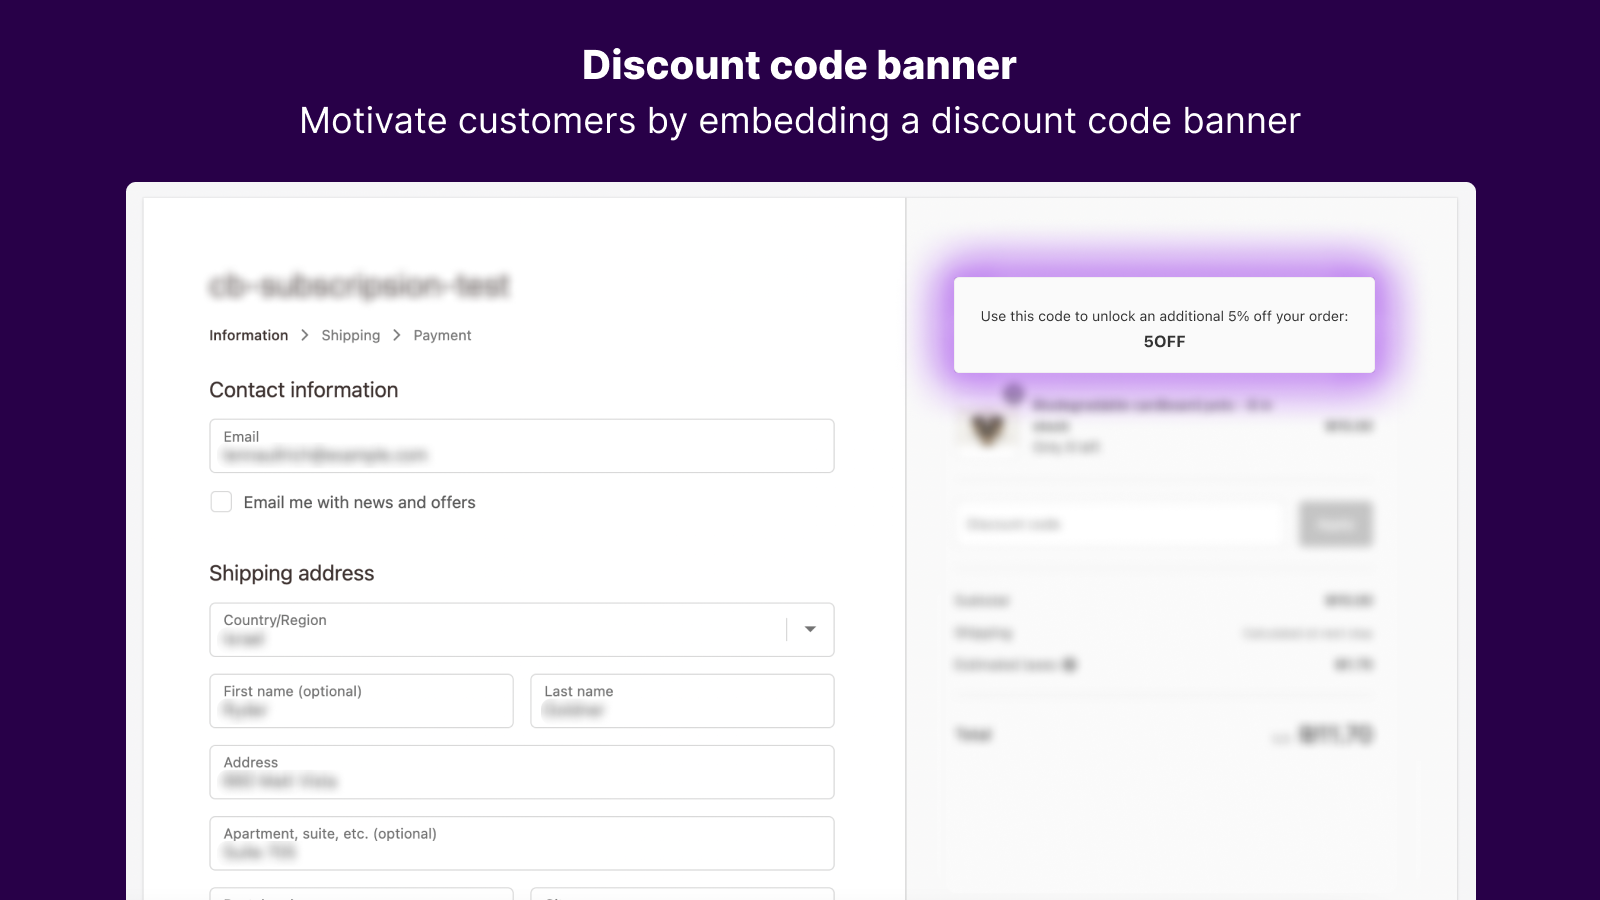
Task: Click the Apply discount button
Action: pos(1335,524)
